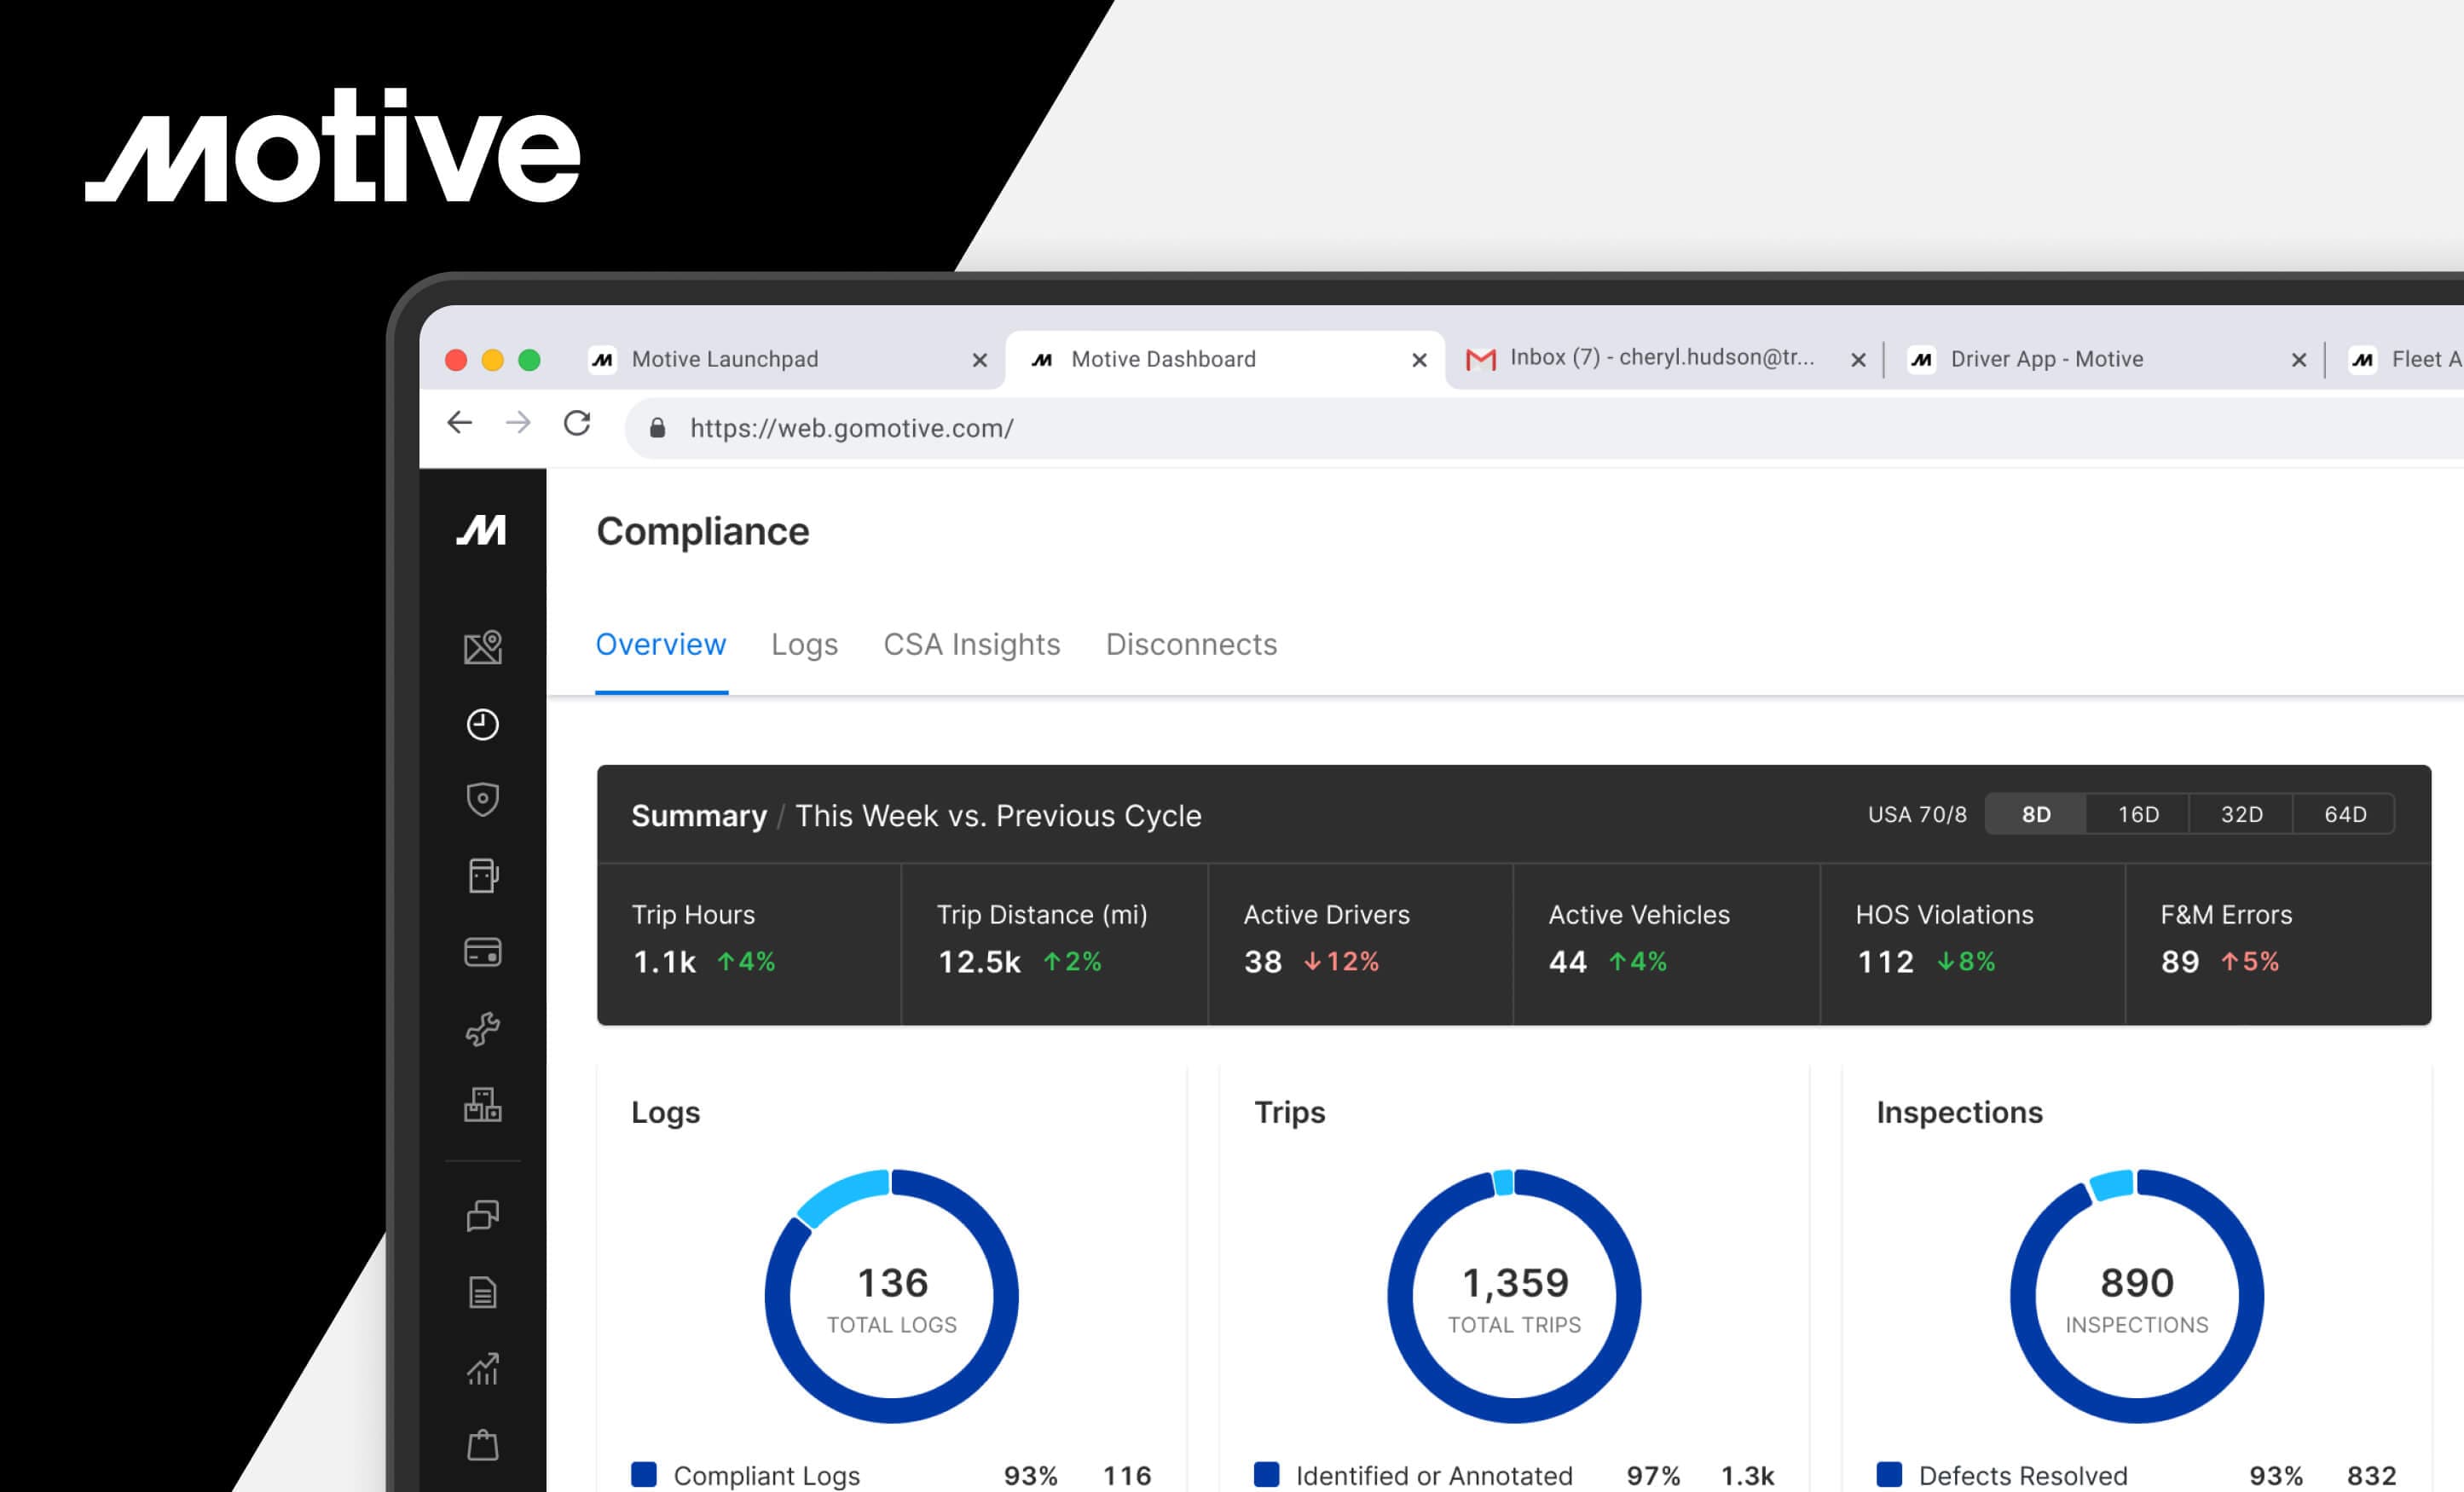Click the USA 70/8 cycle label
The height and width of the screenshot is (1492, 2464).
(1917, 814)
